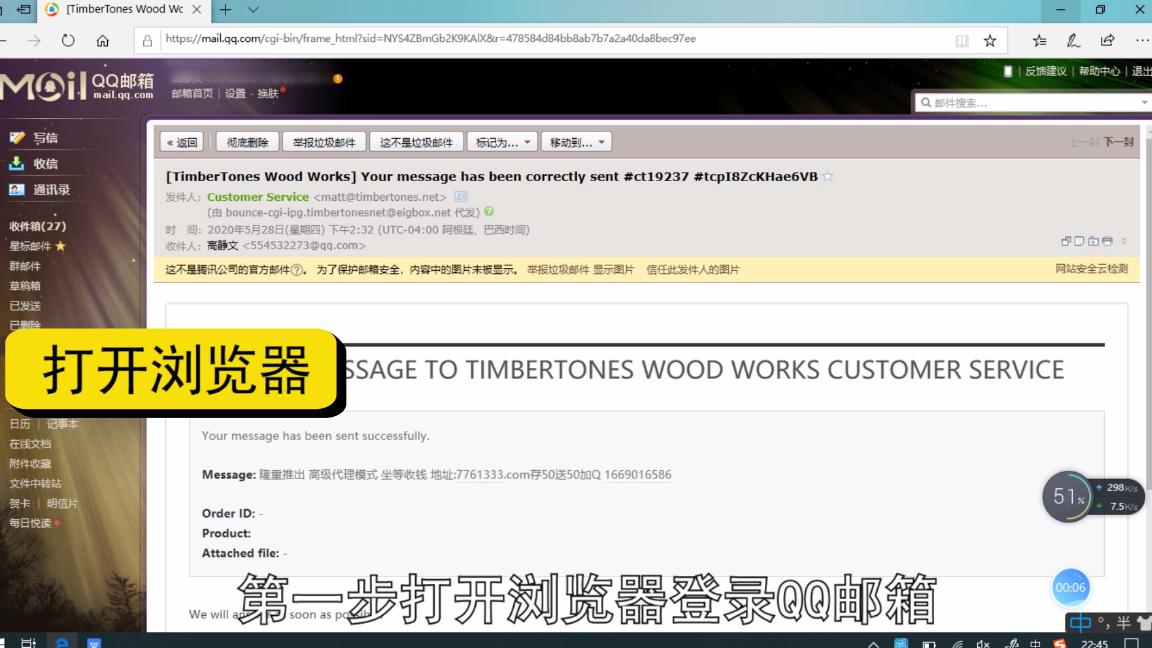Open the 附件收藏 sidebar item
Viewport: 1152px width, 648px height.
click(30, 464)
